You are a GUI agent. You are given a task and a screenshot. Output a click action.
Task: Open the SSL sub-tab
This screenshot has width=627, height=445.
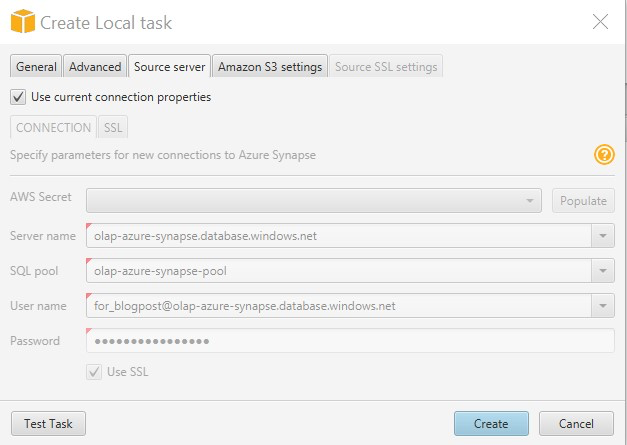[113, 128]
